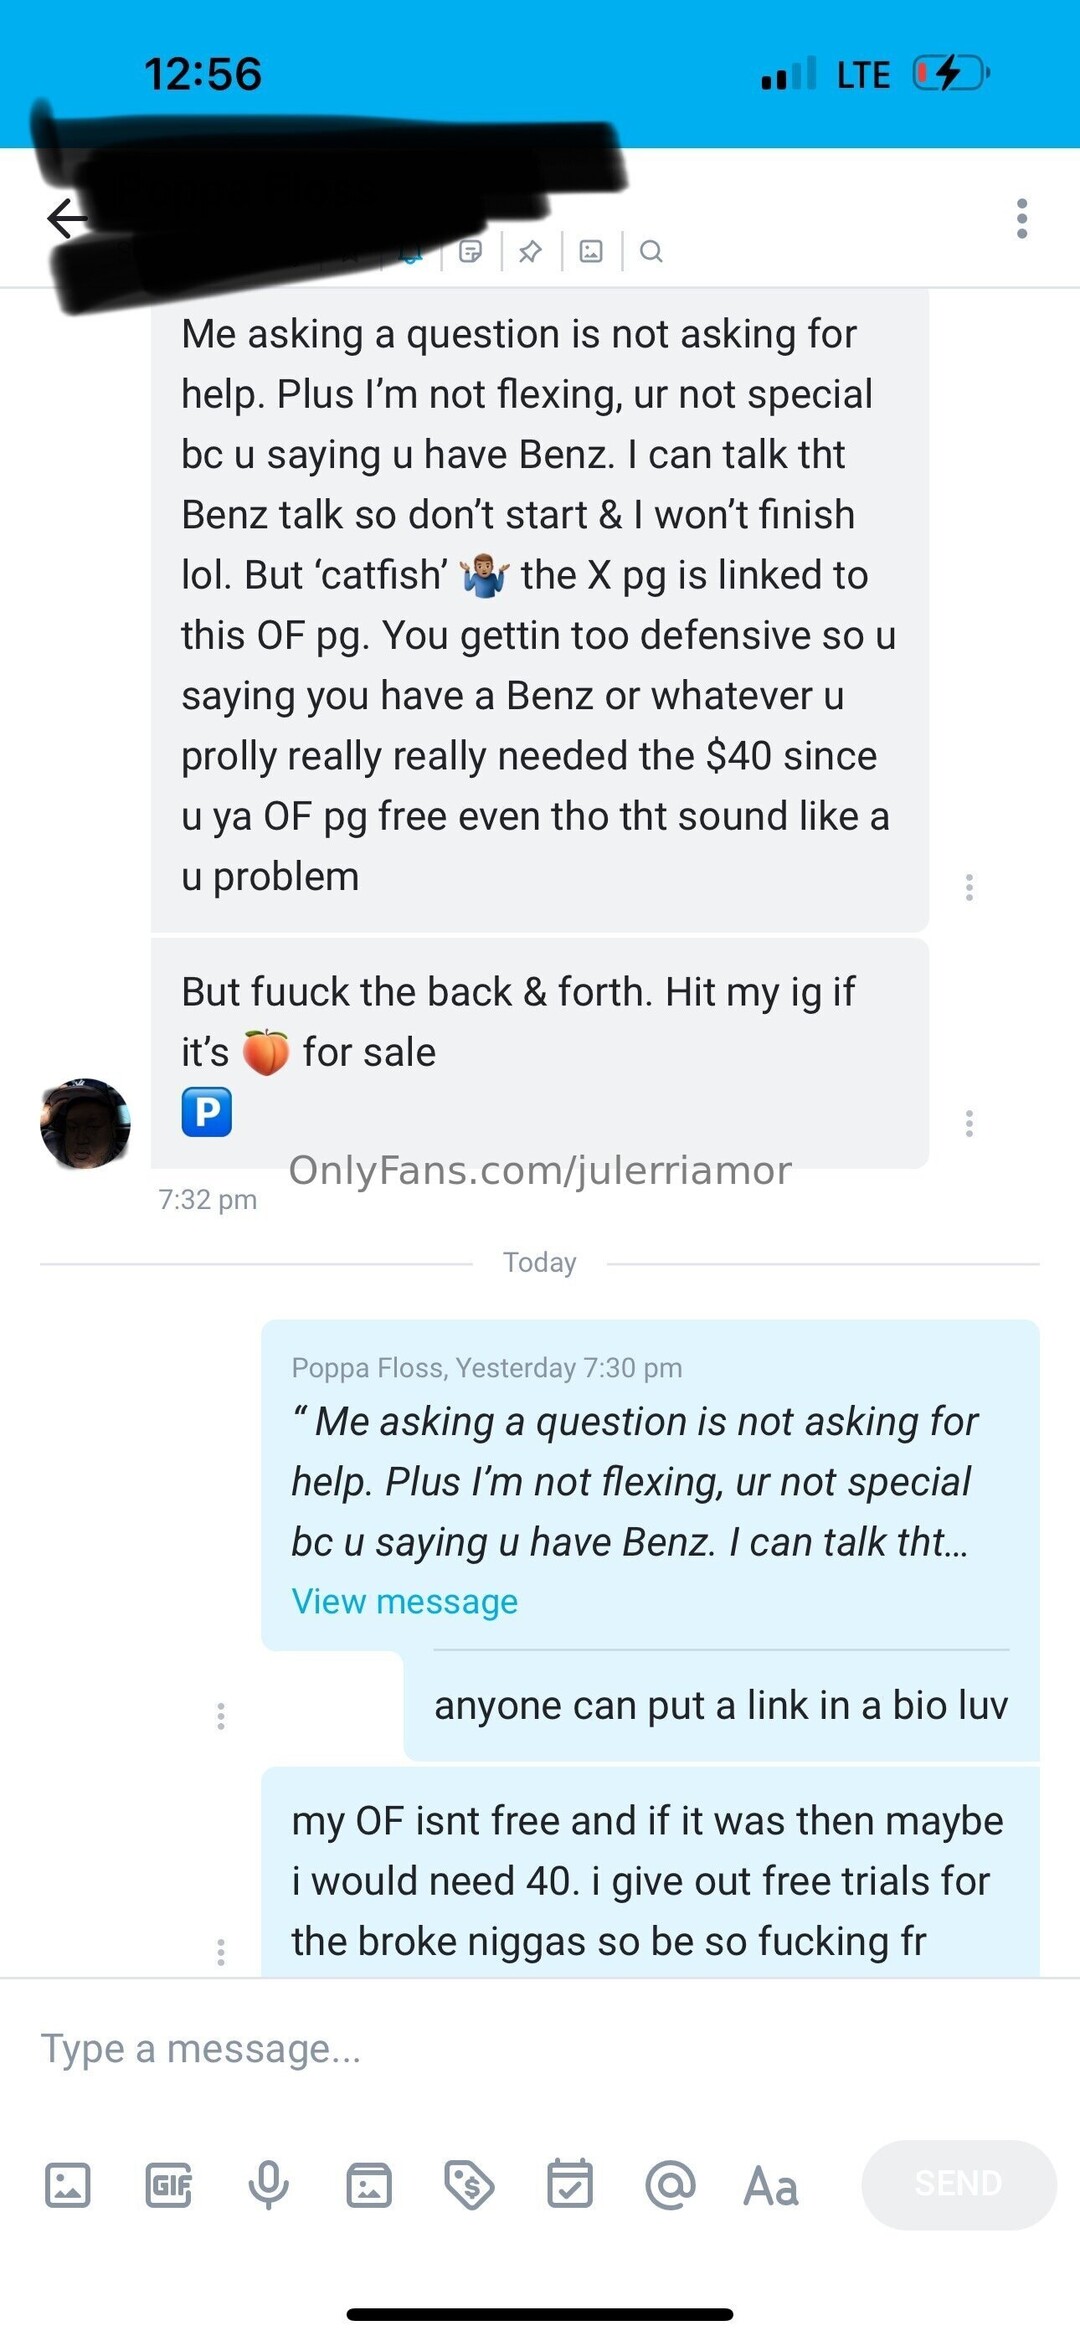
Task: Open options dots beside "anyone can put a link" message
Action: click(221, 1716)
